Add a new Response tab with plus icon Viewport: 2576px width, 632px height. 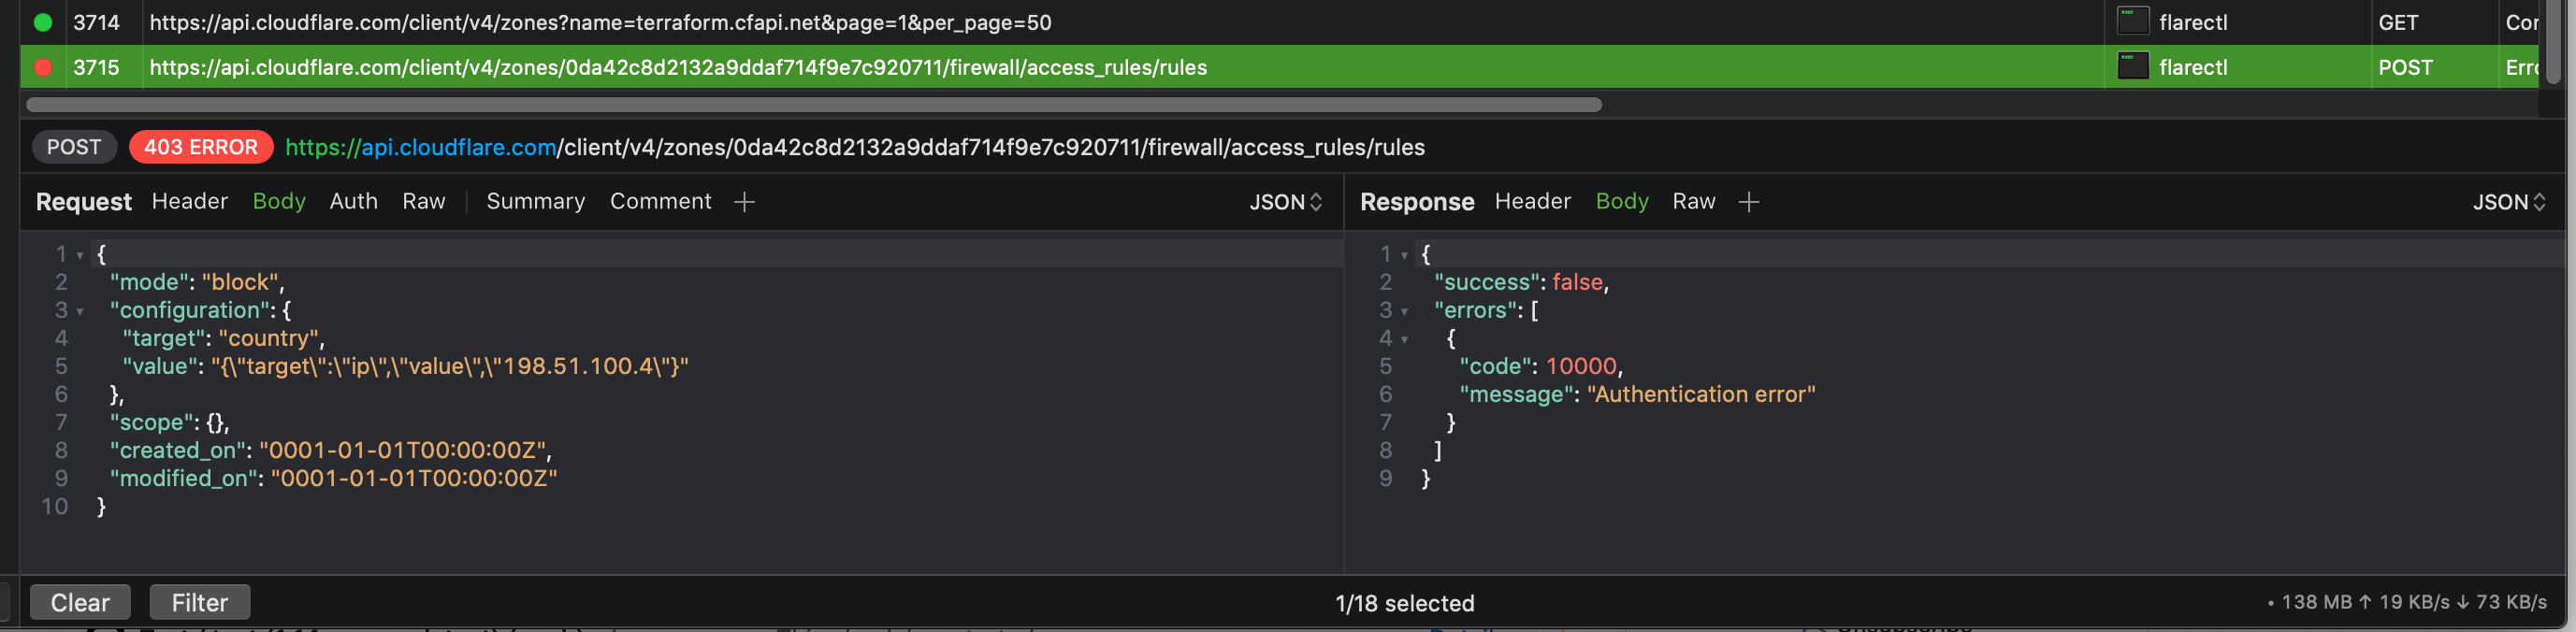click(x=1748, y=202)
